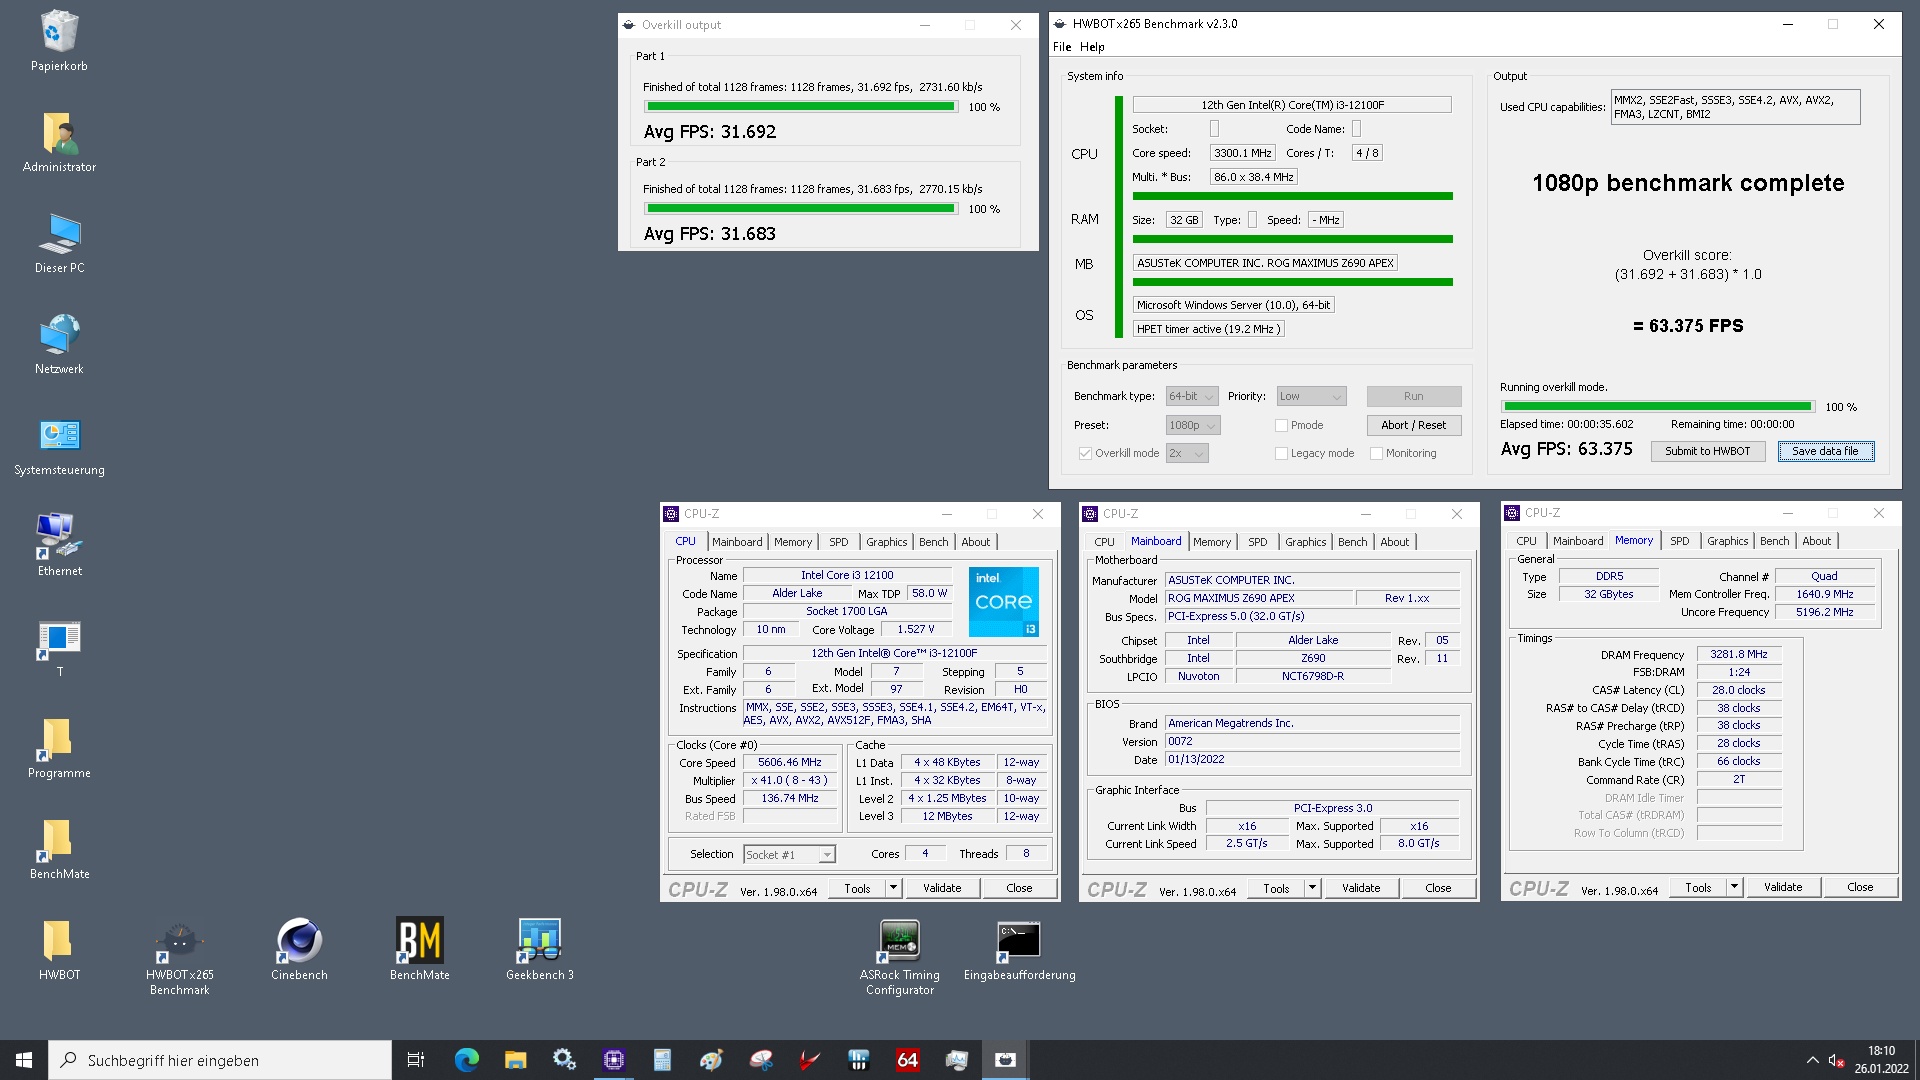Switch to CPU-Z in the taskbar
This screenshot has height=1080, width=1920.
pos(613,1060)
